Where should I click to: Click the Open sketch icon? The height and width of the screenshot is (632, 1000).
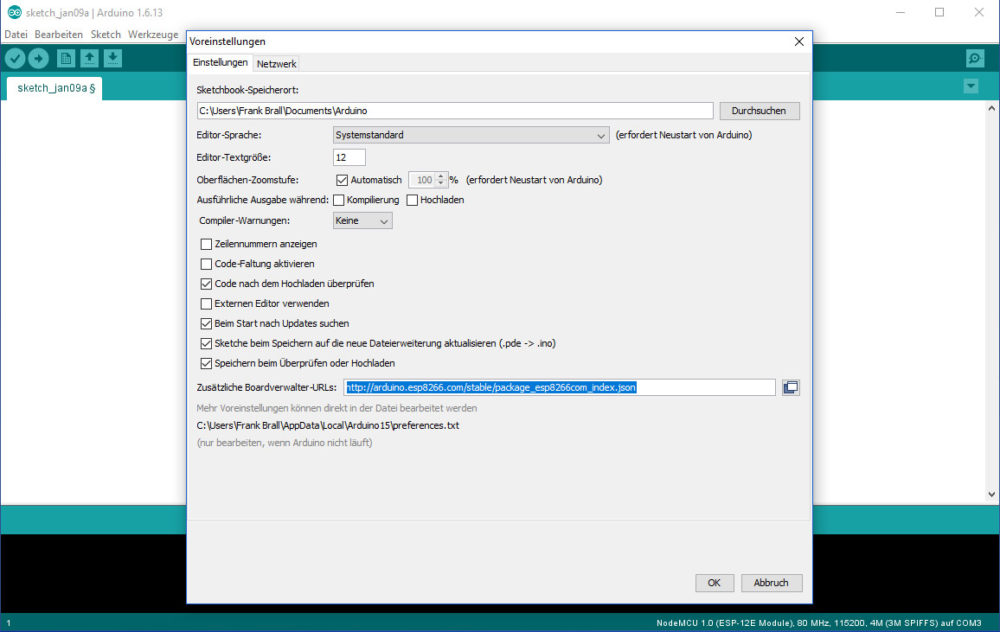88,58
